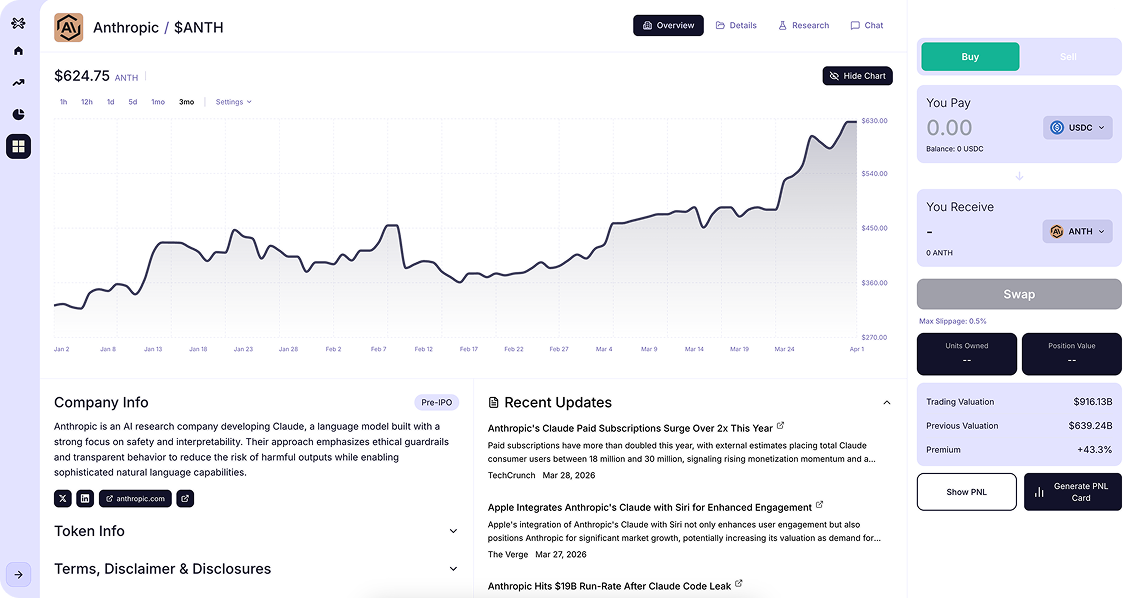
Task: Switch to the Research tab
Action: 803,25
